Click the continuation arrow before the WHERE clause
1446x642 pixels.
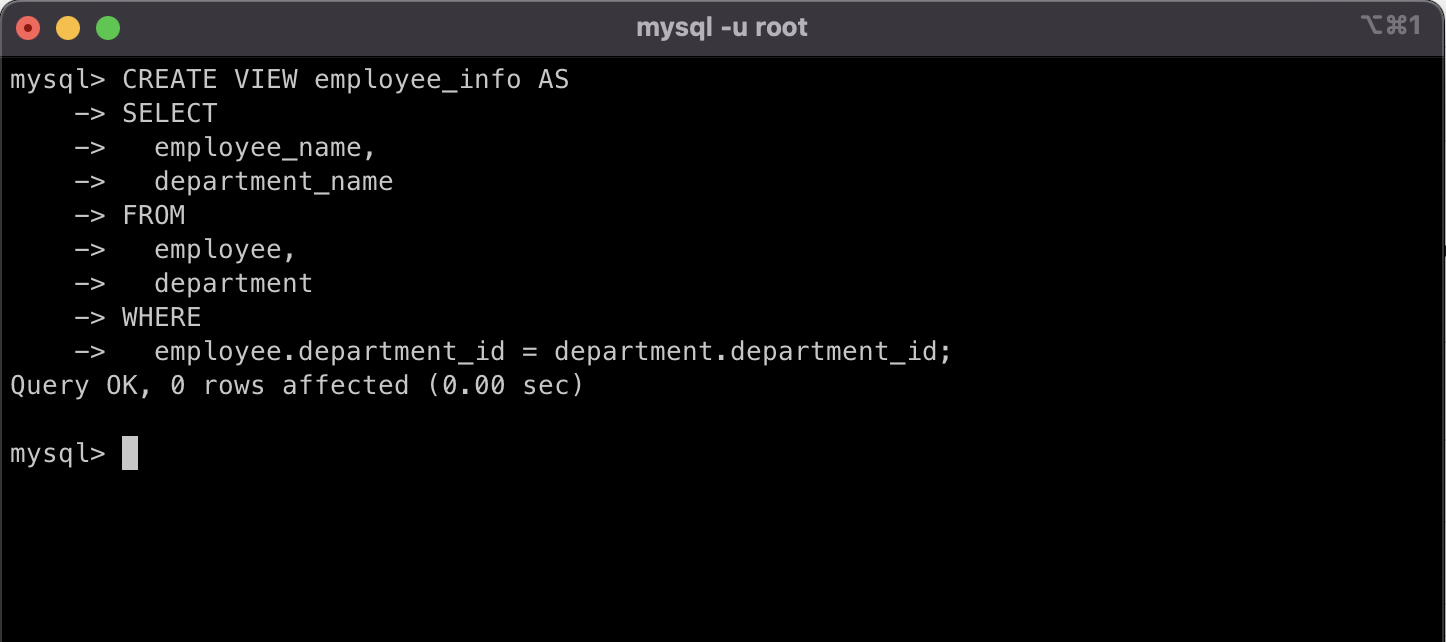(90, 317)
